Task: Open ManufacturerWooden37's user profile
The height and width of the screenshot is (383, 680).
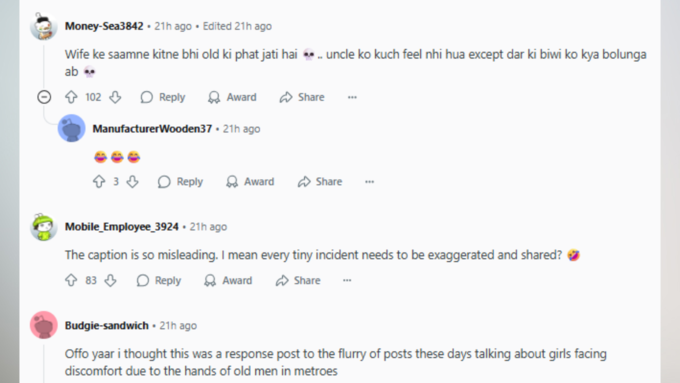Action: coord(152,129)
